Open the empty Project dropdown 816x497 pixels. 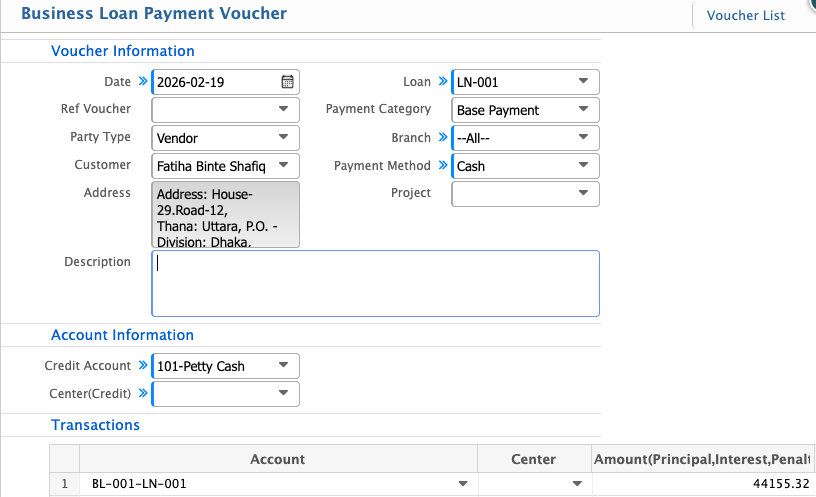click(x=583, y=194)
